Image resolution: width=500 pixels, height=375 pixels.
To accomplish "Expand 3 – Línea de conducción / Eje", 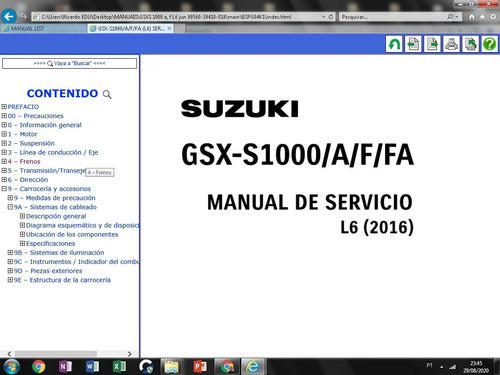I will pyautogui.click(x=4, y=152).
